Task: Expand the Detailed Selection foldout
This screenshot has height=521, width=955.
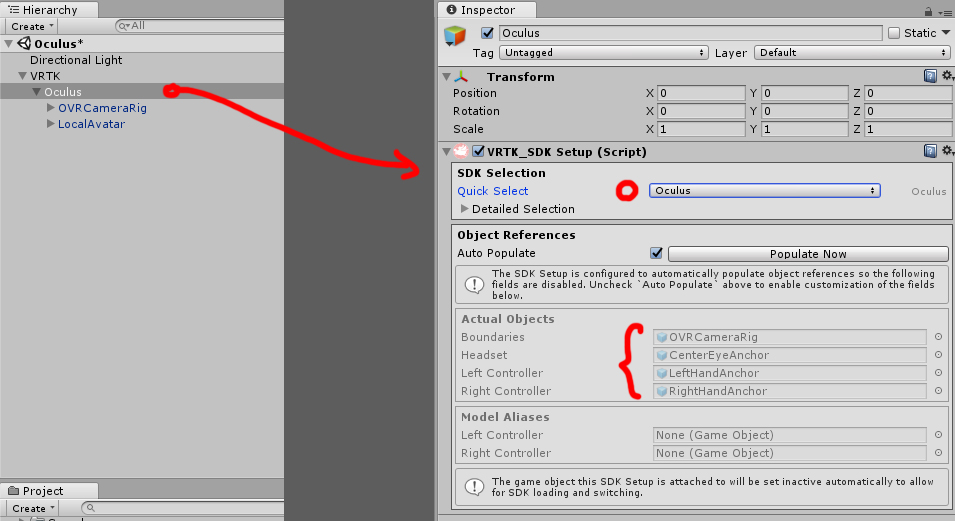Action: point(465,208)
